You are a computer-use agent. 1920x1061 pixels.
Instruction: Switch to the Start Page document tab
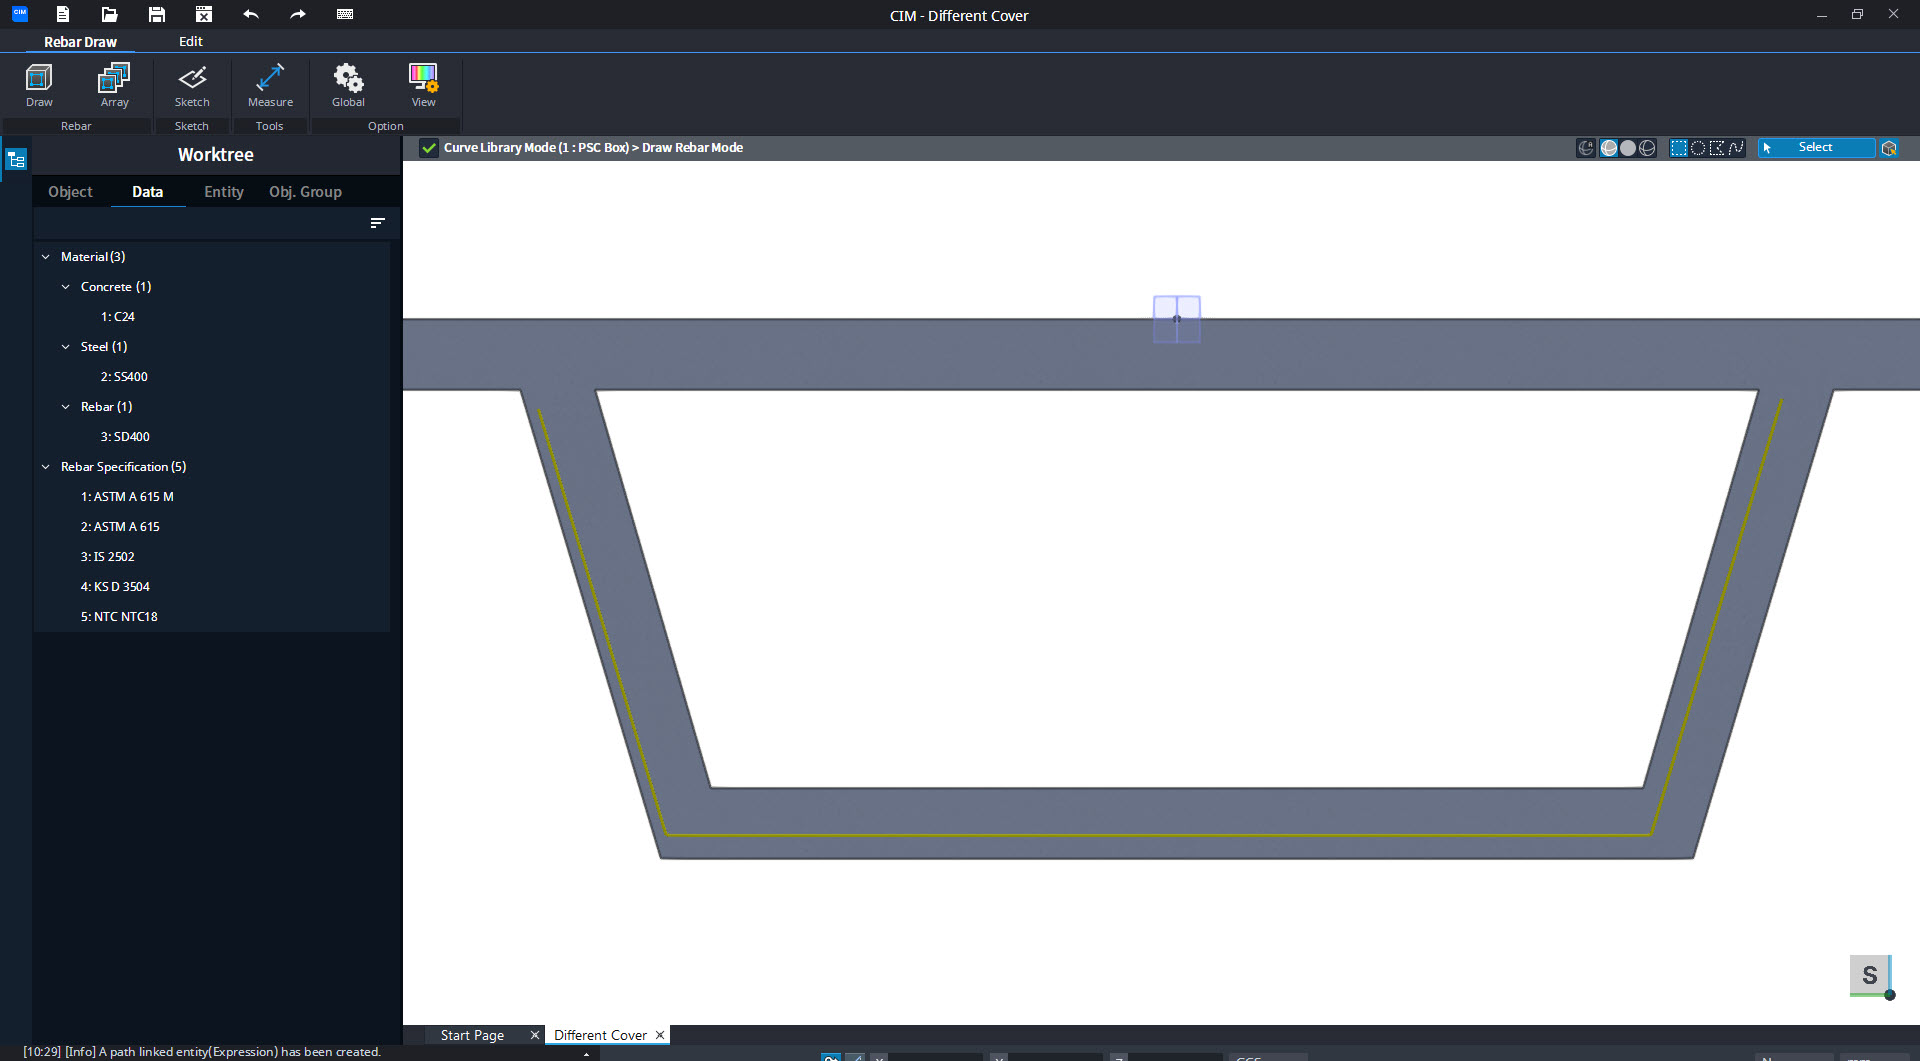[x=472, y=1035]
